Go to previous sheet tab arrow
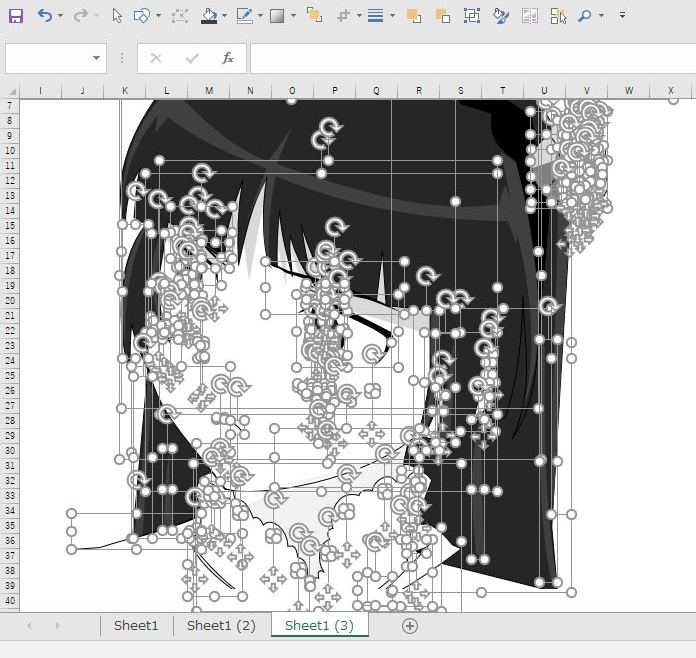 point(29,626)
